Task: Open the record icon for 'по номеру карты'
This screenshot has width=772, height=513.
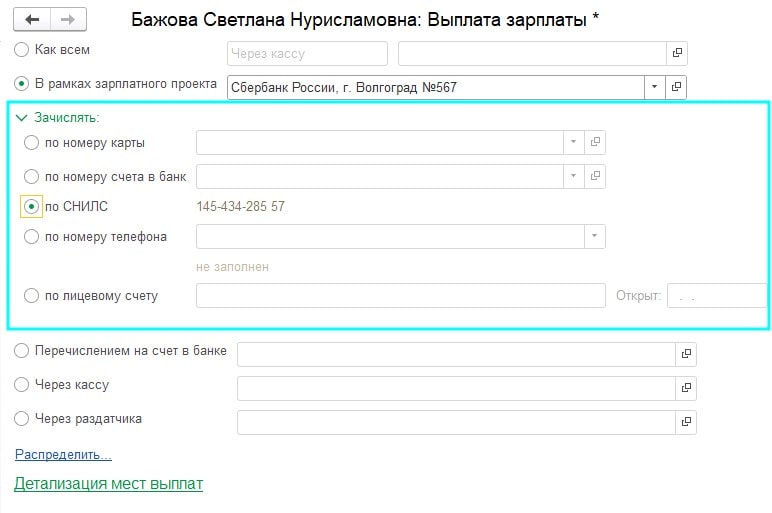Action: click(595, 143)
